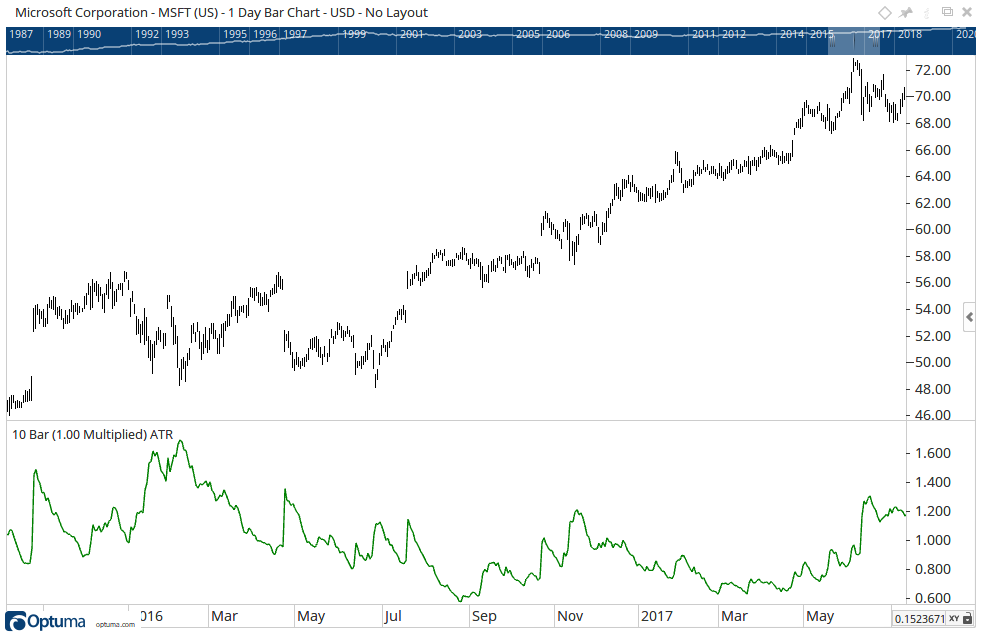The height and width of the screenshot is (635, 982).
Task: Click the Sep label on the date axis
Action: (484, 616)
